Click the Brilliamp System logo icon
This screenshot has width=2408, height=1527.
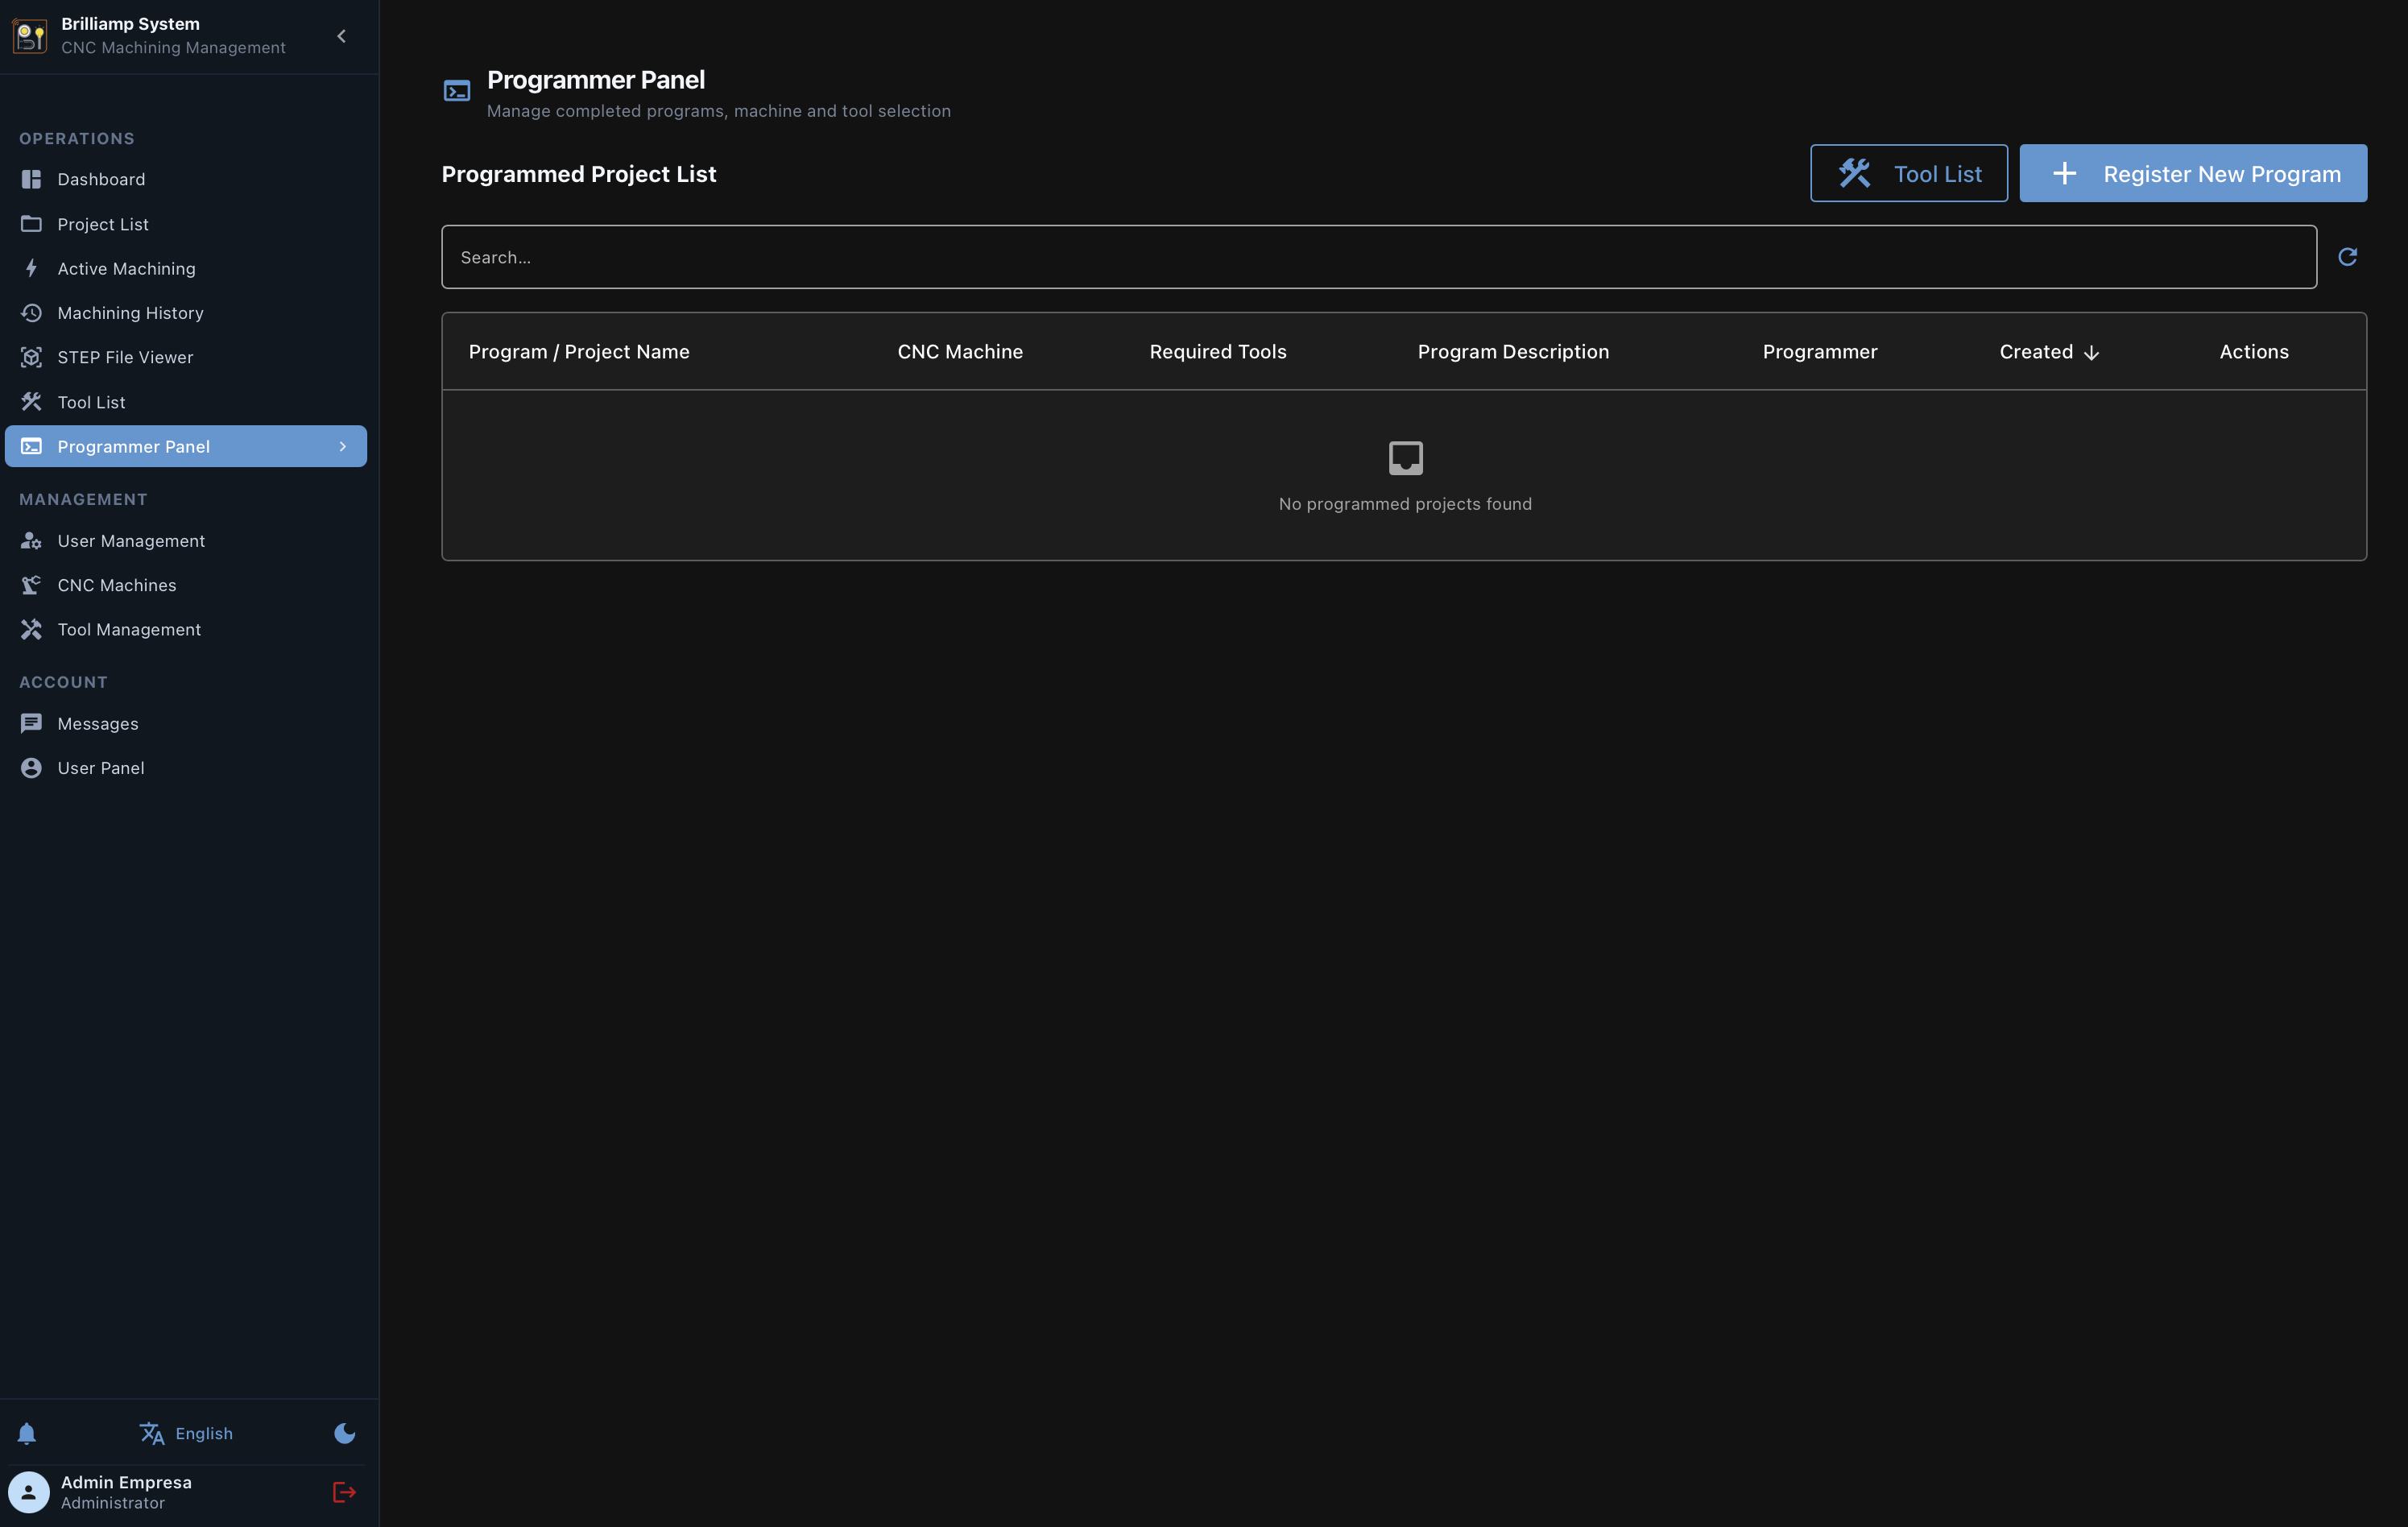(30, 36)
